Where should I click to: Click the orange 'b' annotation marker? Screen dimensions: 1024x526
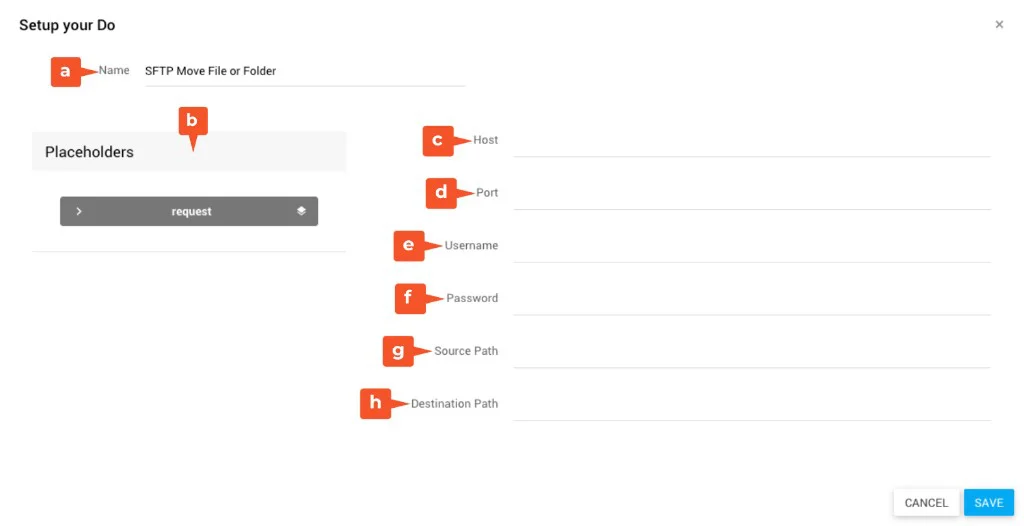pyautogui.click(x=192, y=122)
